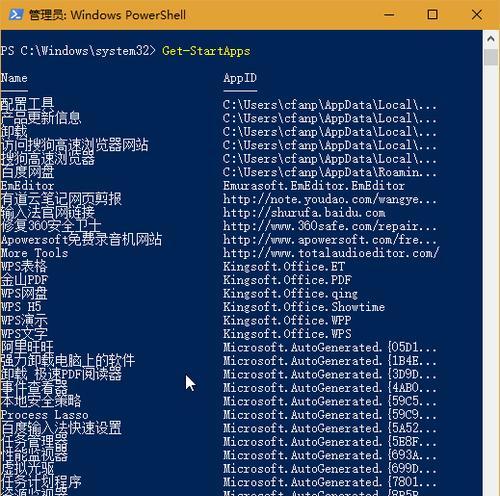Screen dimensions: 500x496
Task: Click the WPS表格 name entry
Action: point(24,267)
